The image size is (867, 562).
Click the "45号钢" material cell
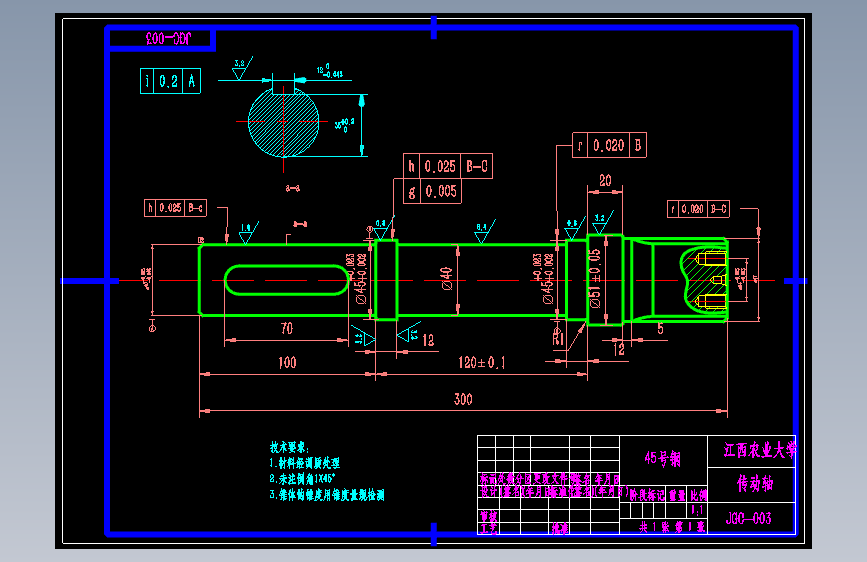point(663,459)
